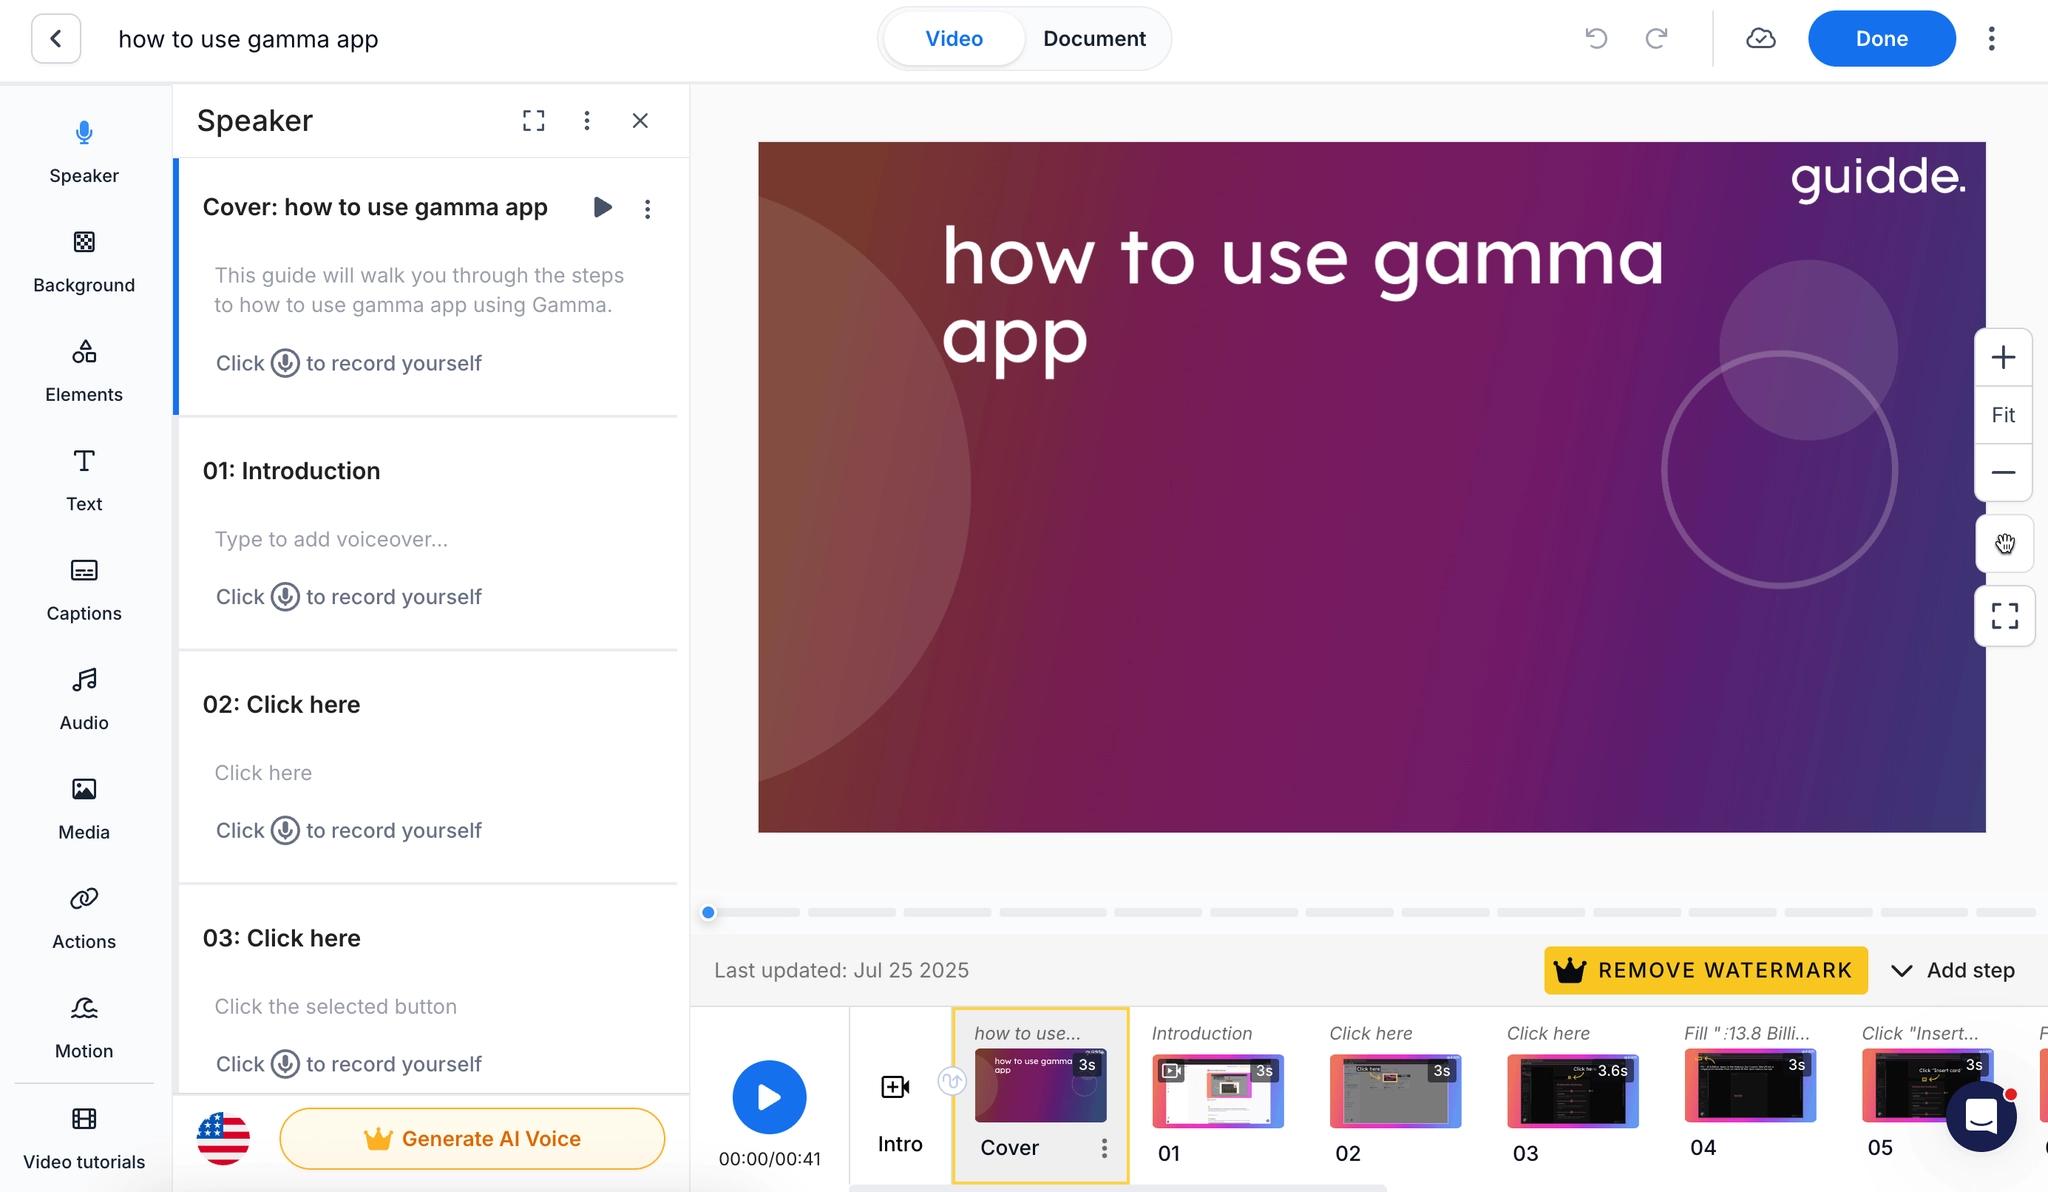This screenshot has height=1192, width=2048.
Task: Expand the Speaker panel to fullscreen
Action: (x=534, y=121)
